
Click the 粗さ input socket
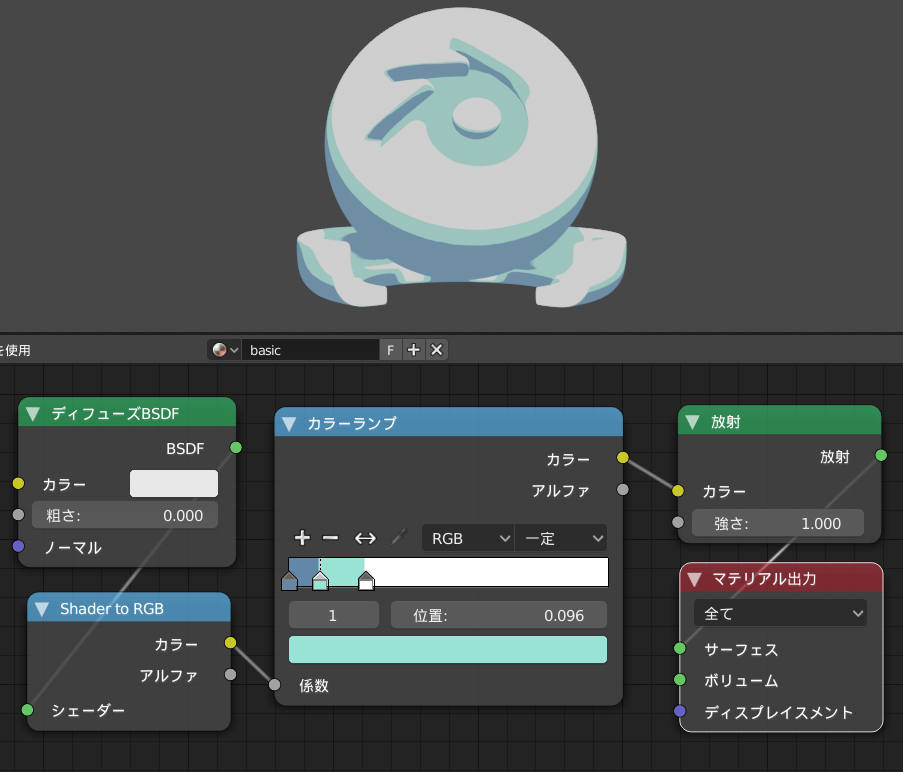click(18, 515)
